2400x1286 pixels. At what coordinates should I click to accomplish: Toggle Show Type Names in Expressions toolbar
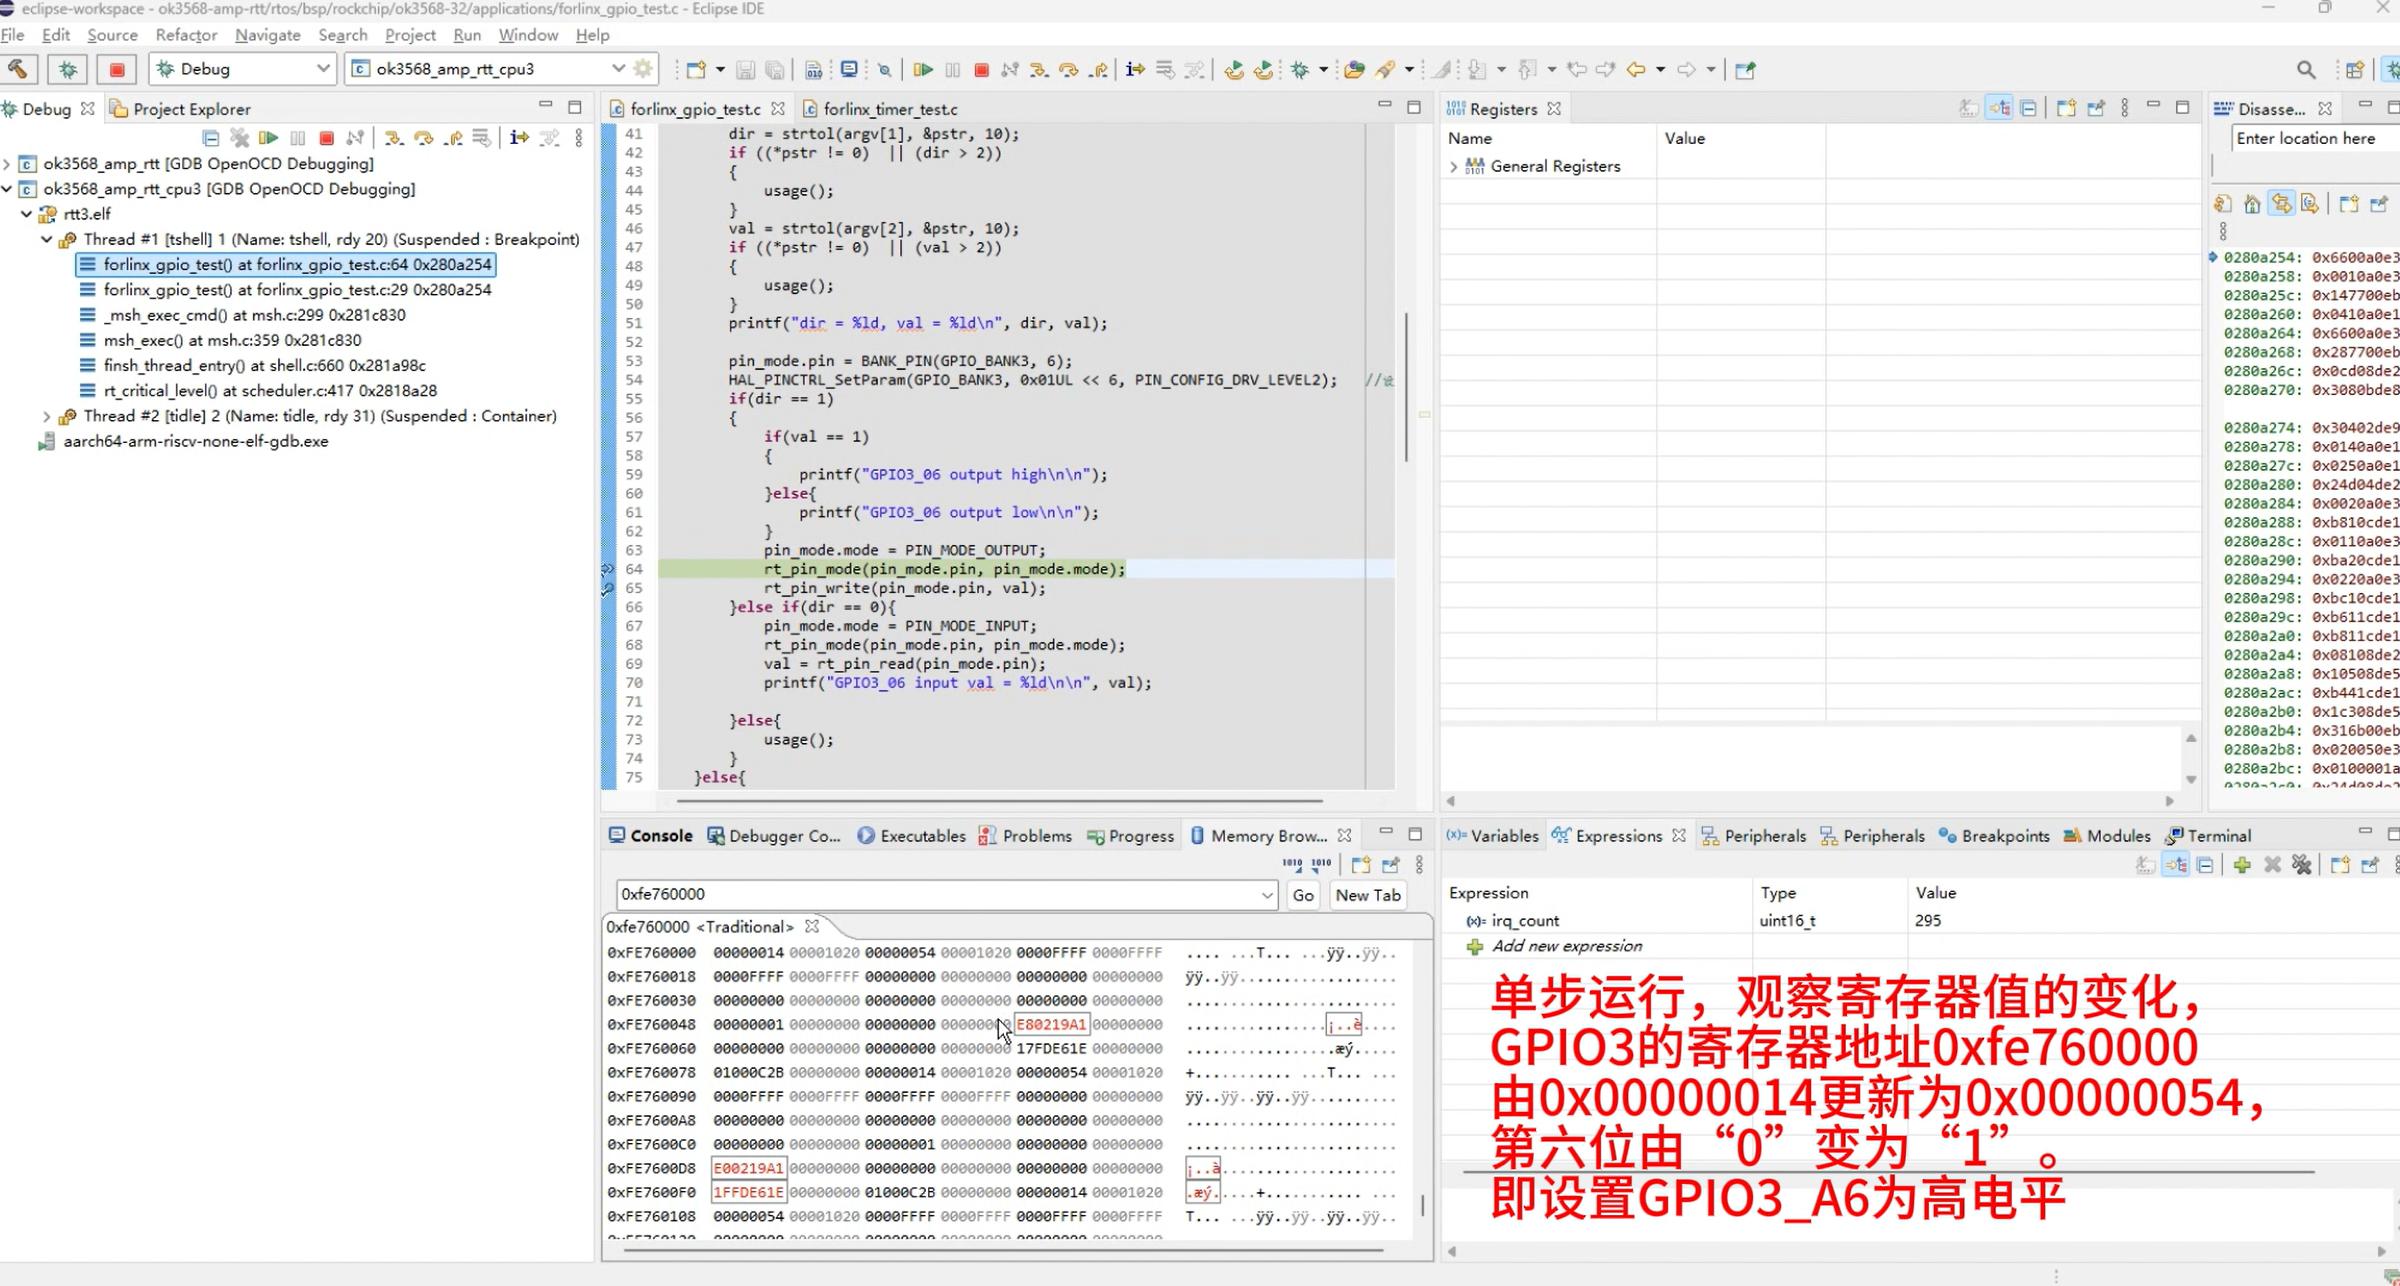(2145, 865)
